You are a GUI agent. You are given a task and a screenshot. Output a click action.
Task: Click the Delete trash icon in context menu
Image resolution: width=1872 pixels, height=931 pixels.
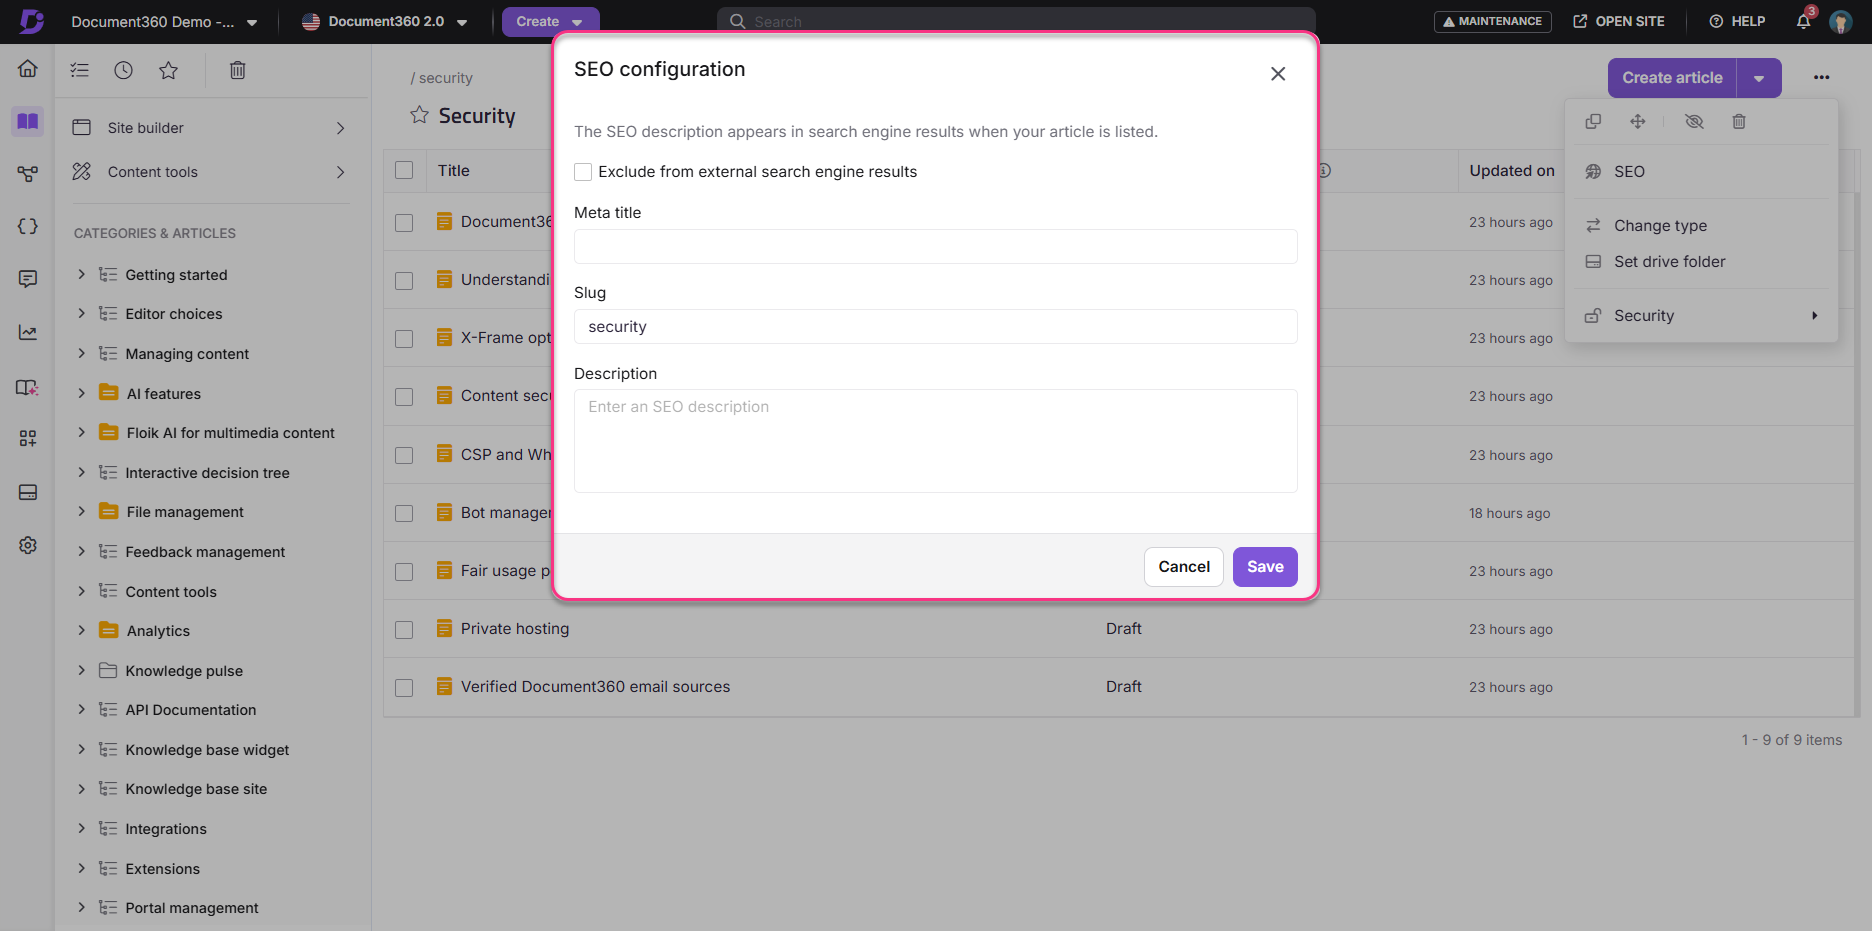(1739, 121)
